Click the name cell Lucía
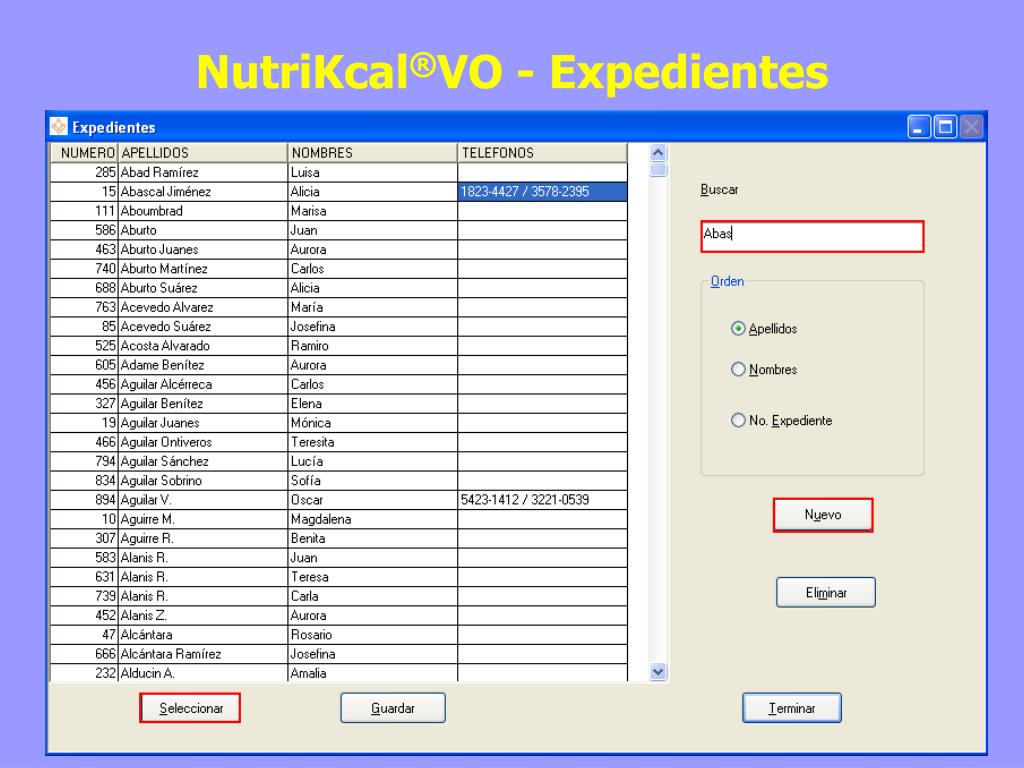The image size is (1024, 768). point(373,461)
